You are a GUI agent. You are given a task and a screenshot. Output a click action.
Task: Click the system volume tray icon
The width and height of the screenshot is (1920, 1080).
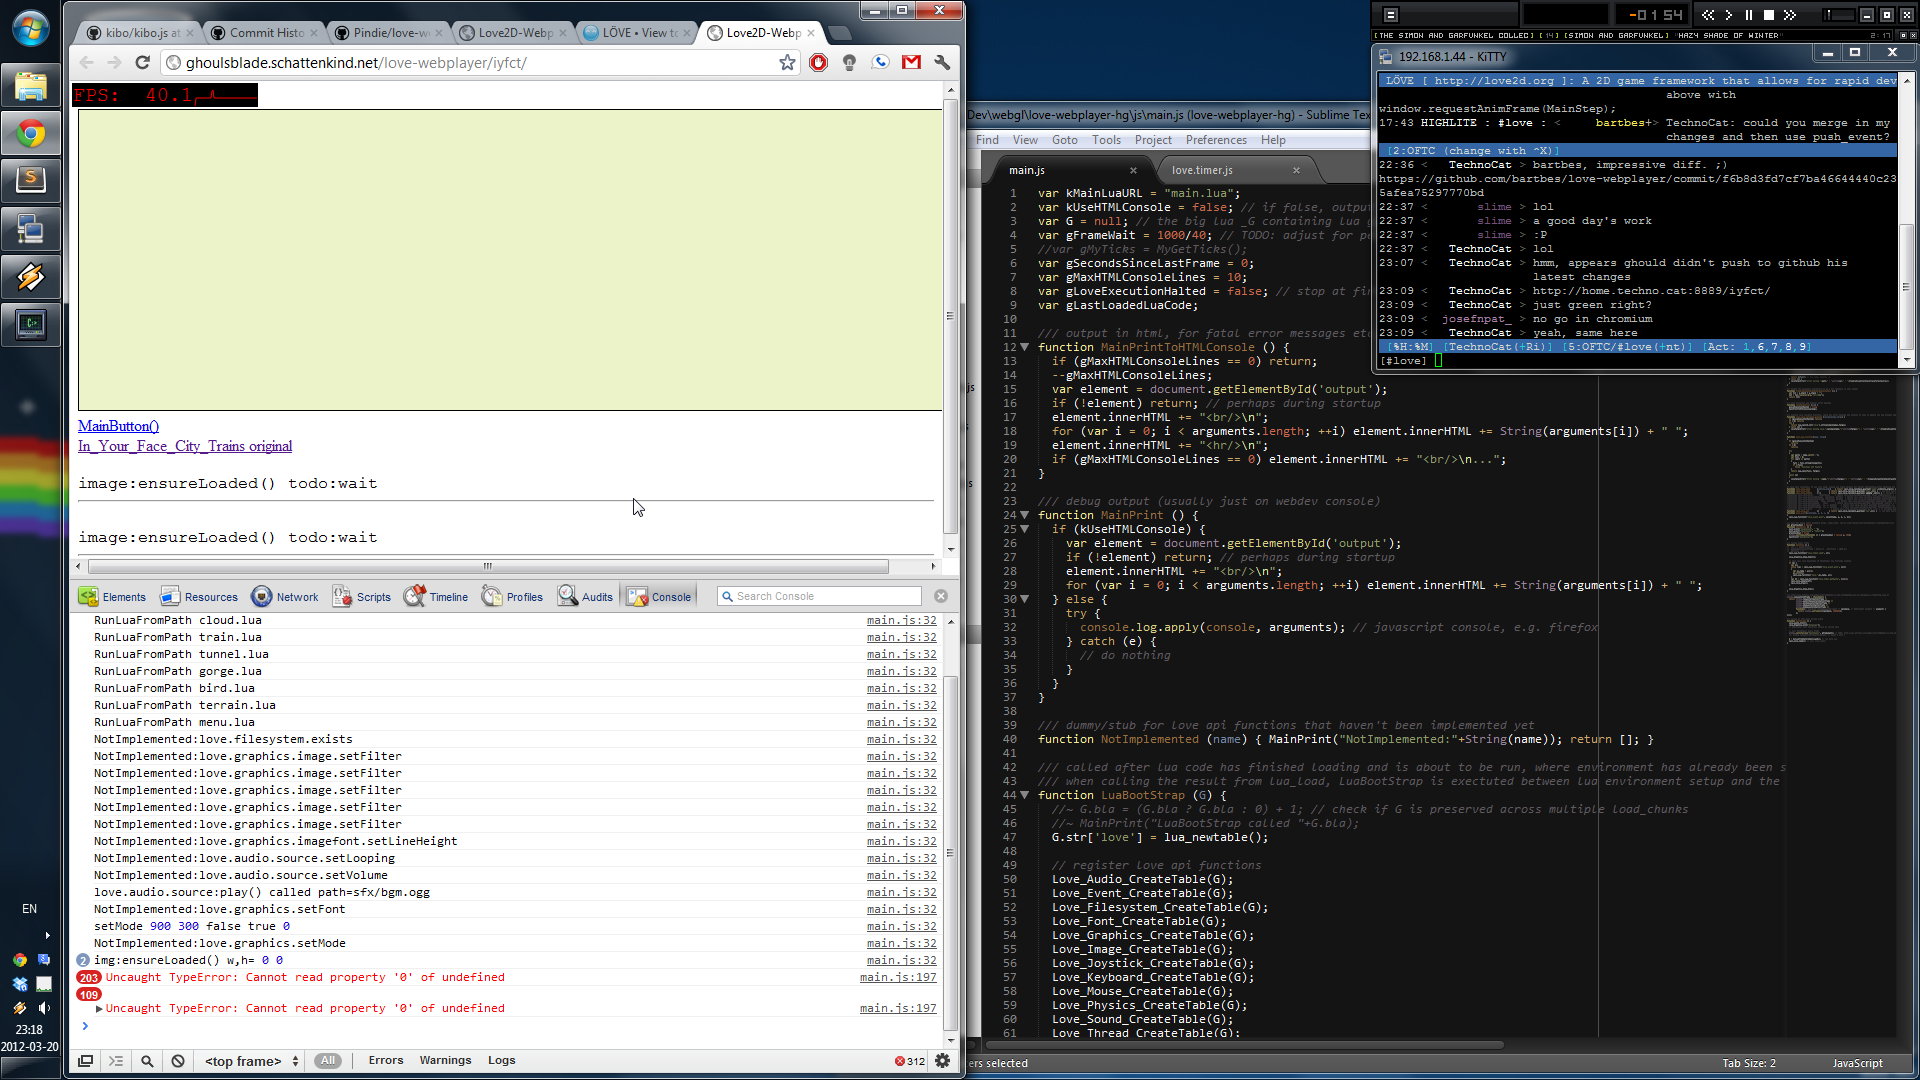tap(44, 1008)
